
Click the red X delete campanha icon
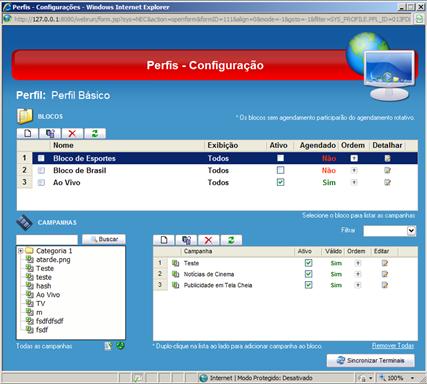tap(208, 240)
